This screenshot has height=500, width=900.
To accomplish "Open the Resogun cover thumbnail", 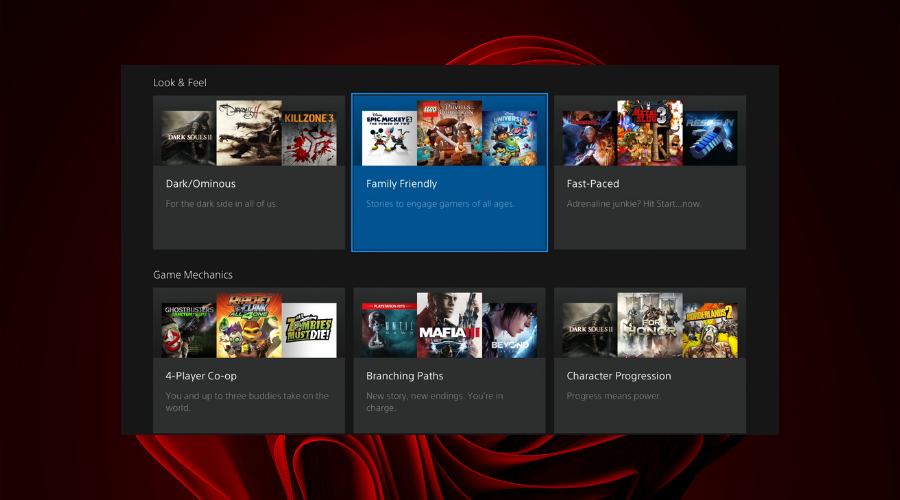I will [710, 138].
